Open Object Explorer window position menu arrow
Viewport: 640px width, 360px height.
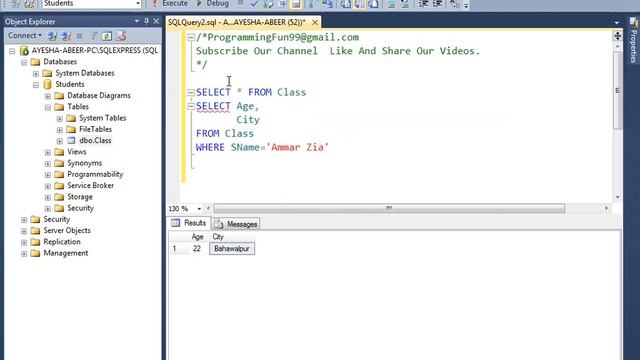tap(137, 21)
